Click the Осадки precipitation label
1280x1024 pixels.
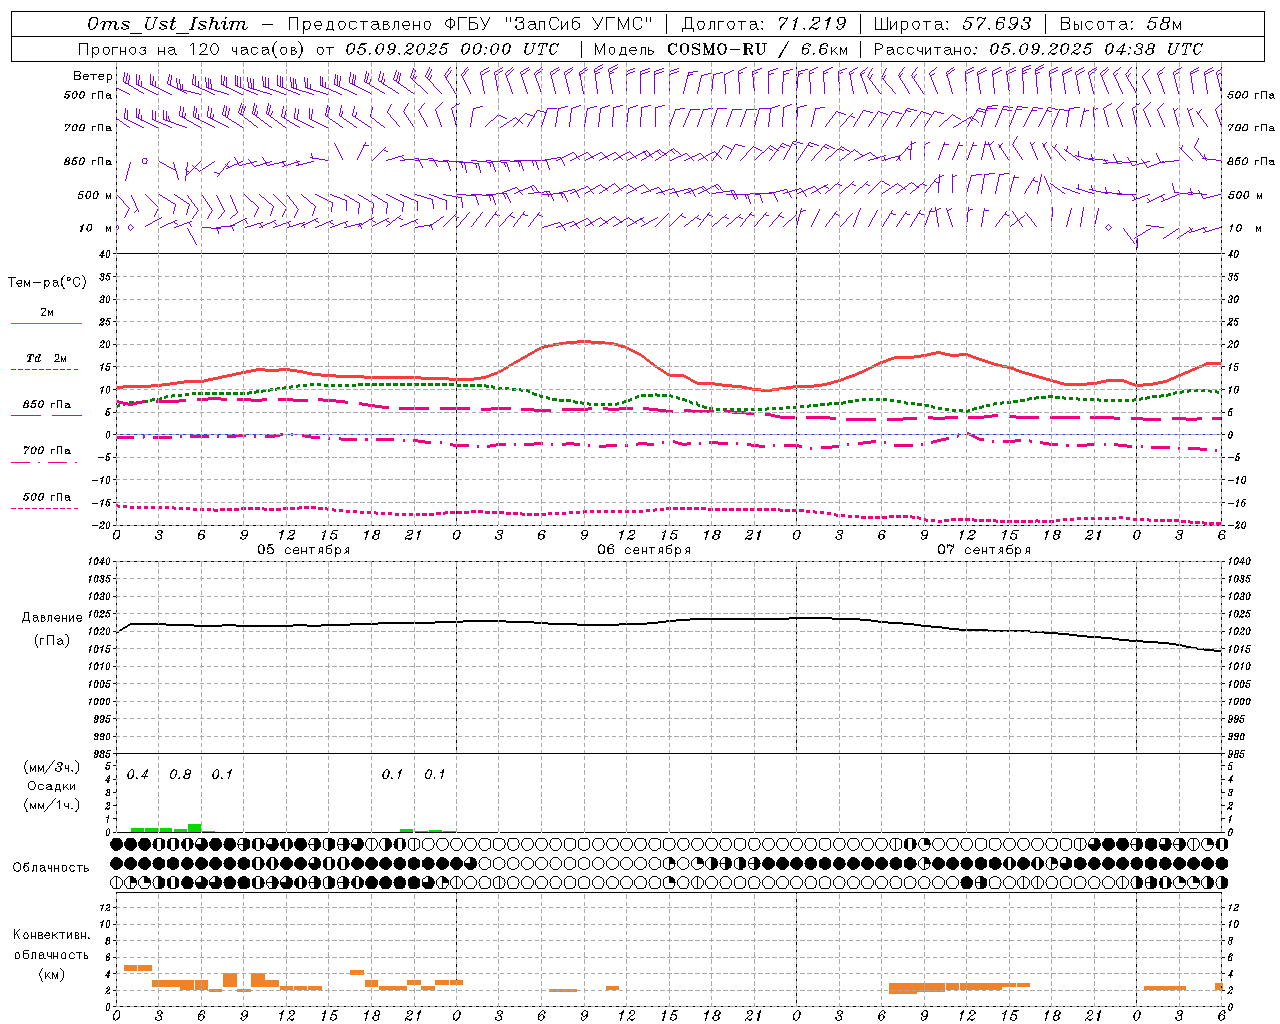(51, 786)
